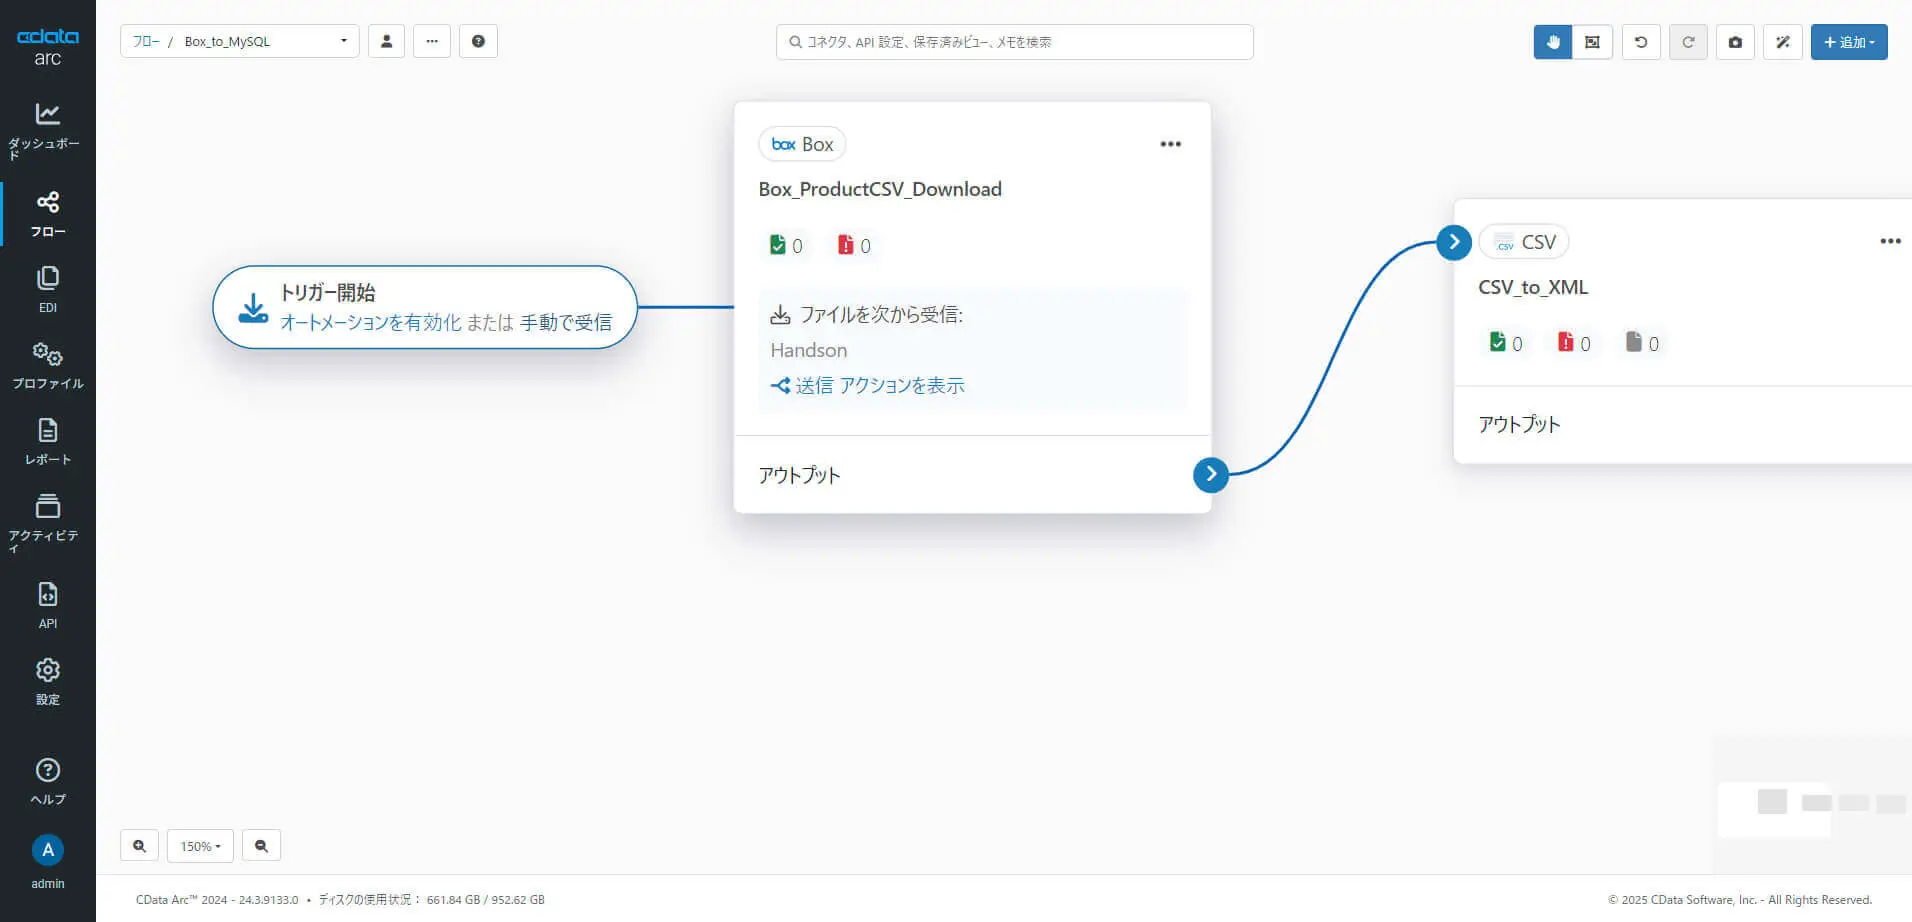Click 手動で受信 link in trigger
This screenshot has width=1912, height=922.
(566, 322)
